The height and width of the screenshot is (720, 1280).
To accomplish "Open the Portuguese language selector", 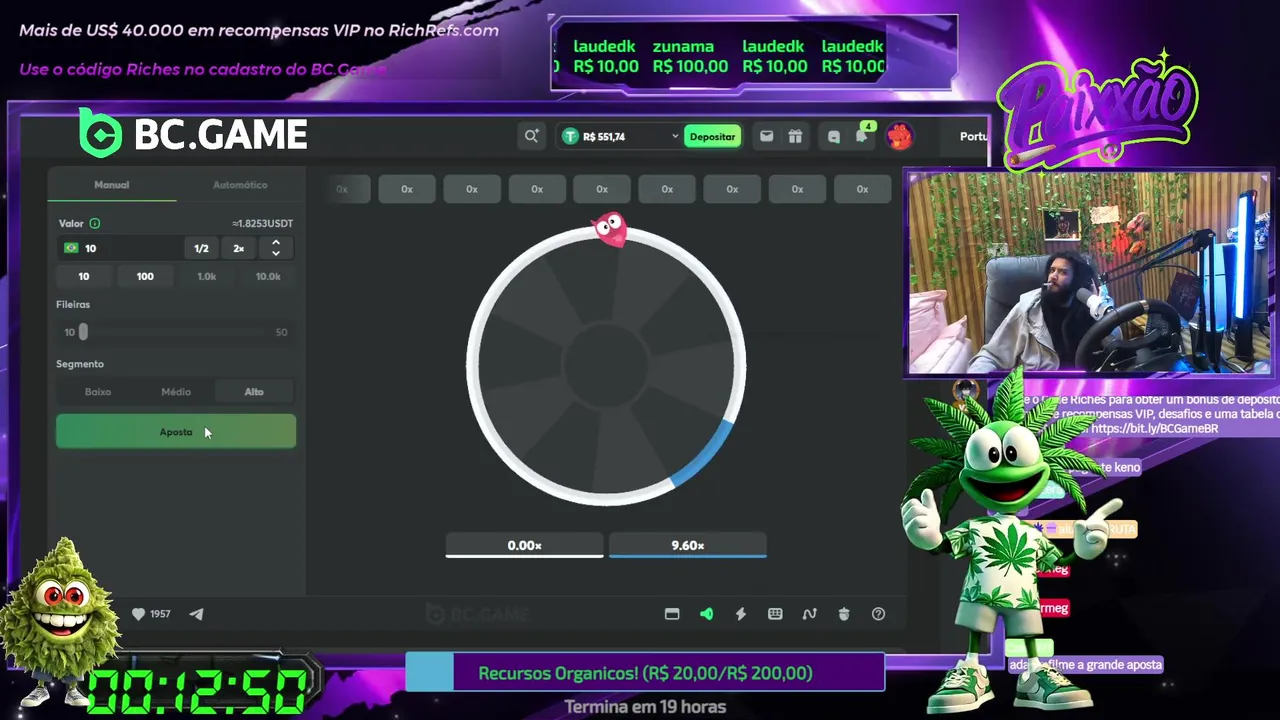I will click(x=973, y=136).
